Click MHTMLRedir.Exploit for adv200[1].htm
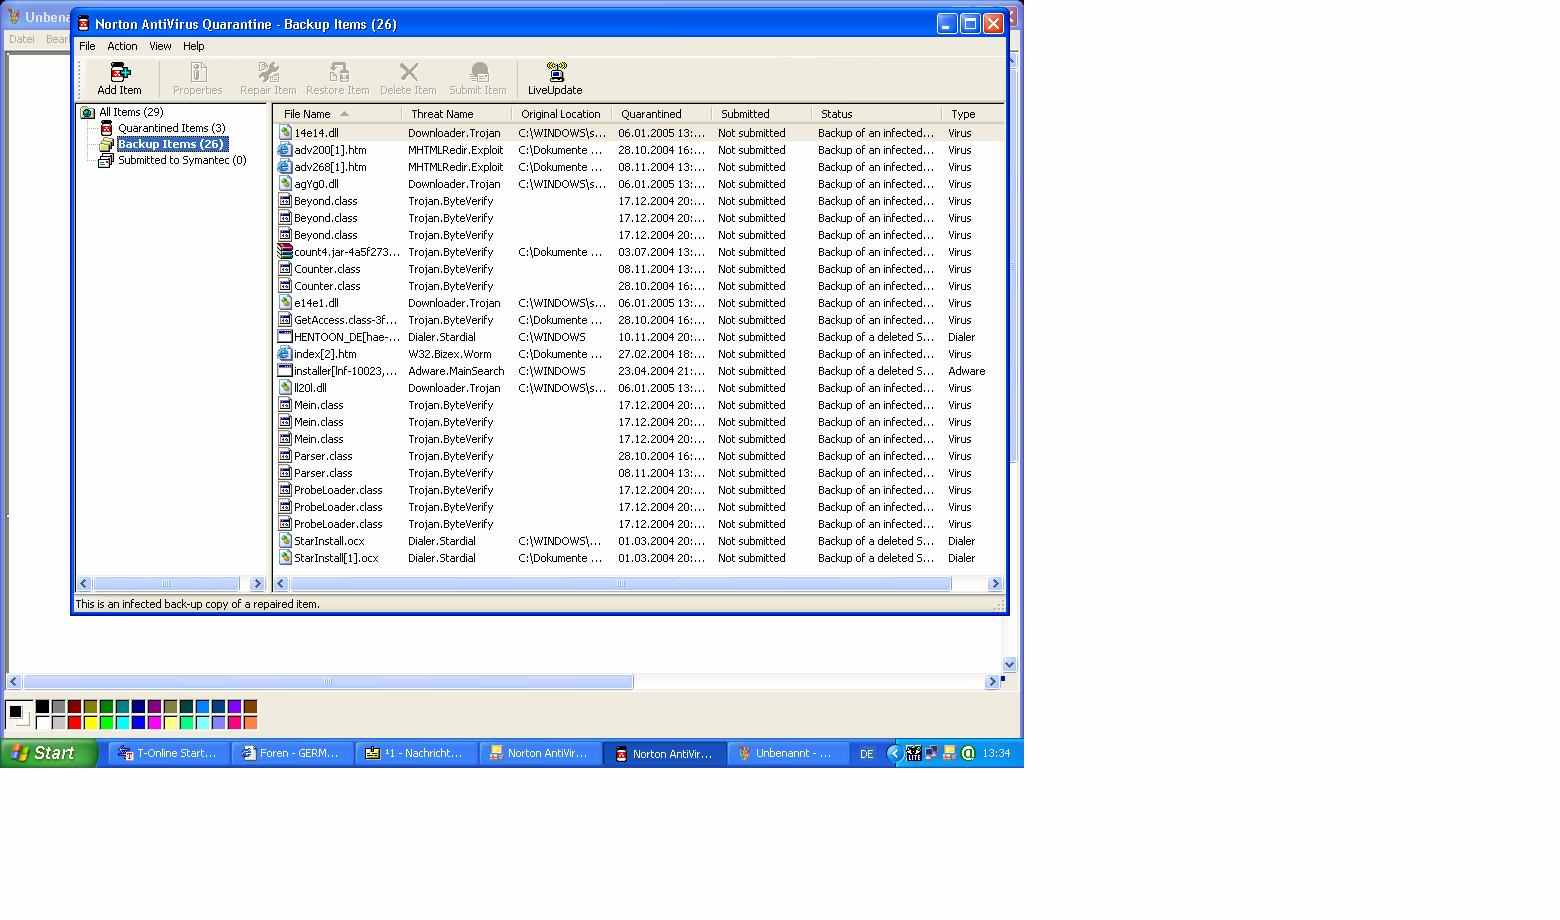The image size is (1560, 920). (455, 150)
